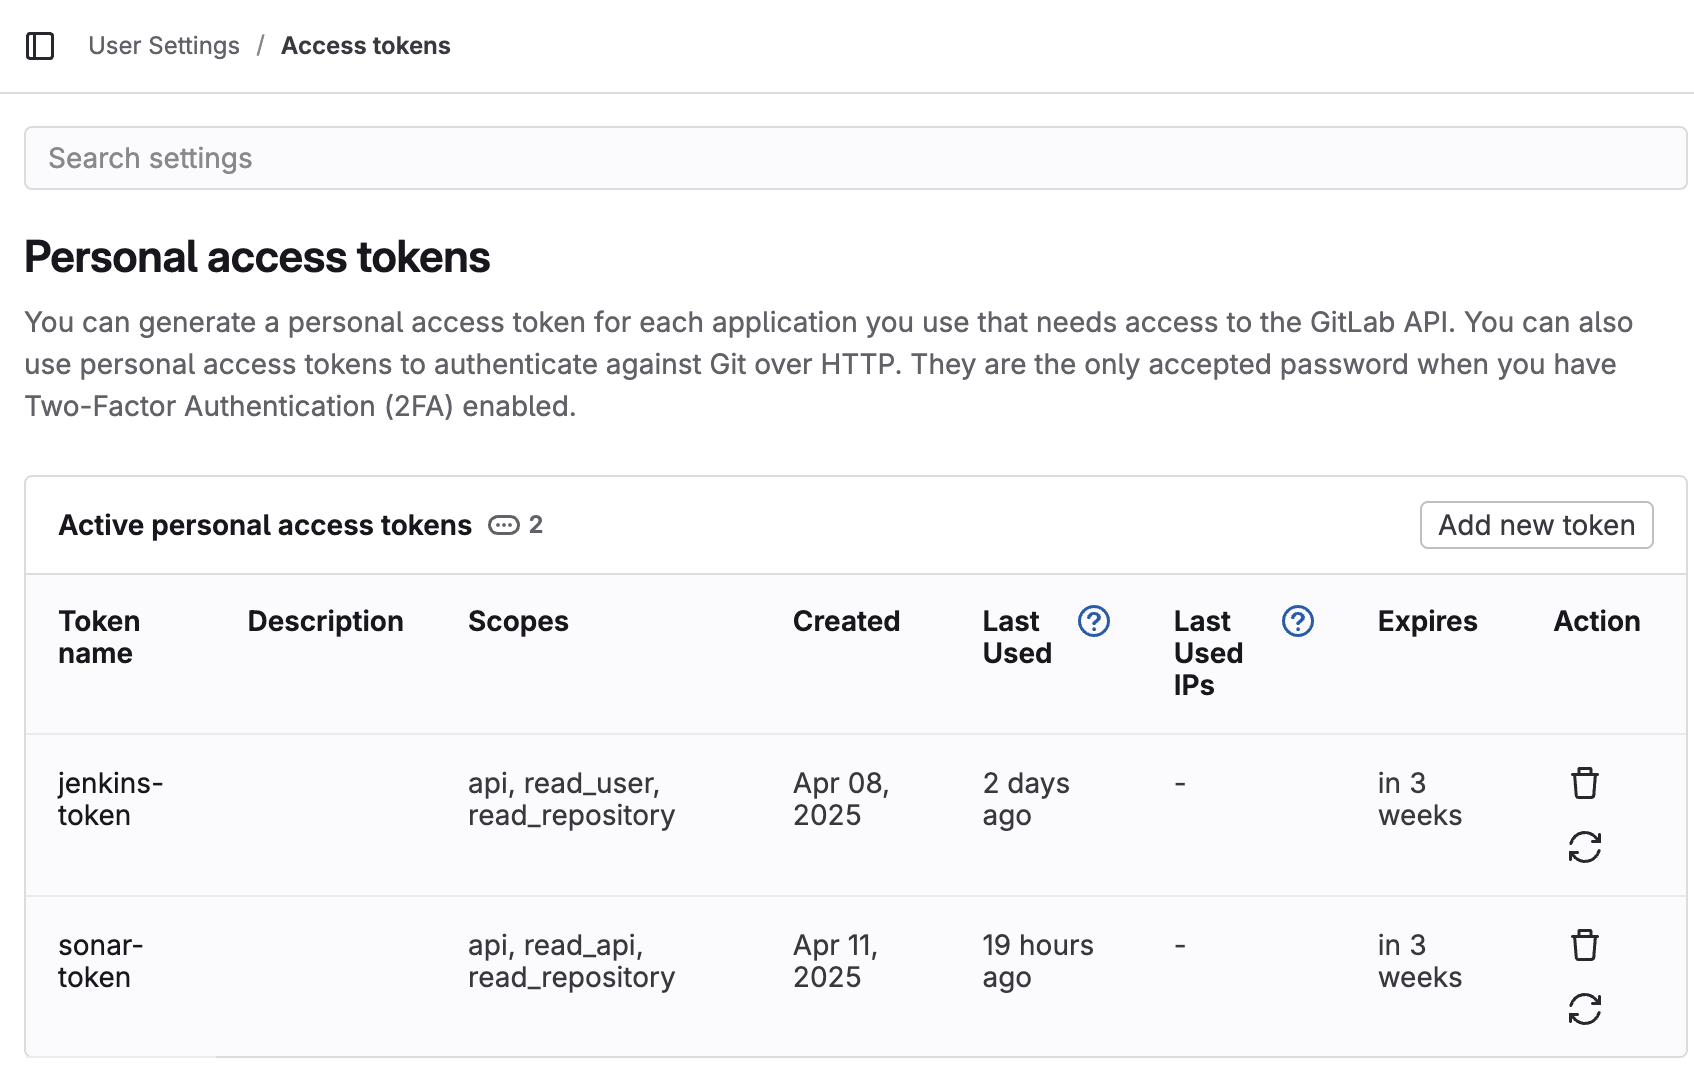Click the Created column header
Viewport: 1694px width, 1086px height.
[846, 621]
